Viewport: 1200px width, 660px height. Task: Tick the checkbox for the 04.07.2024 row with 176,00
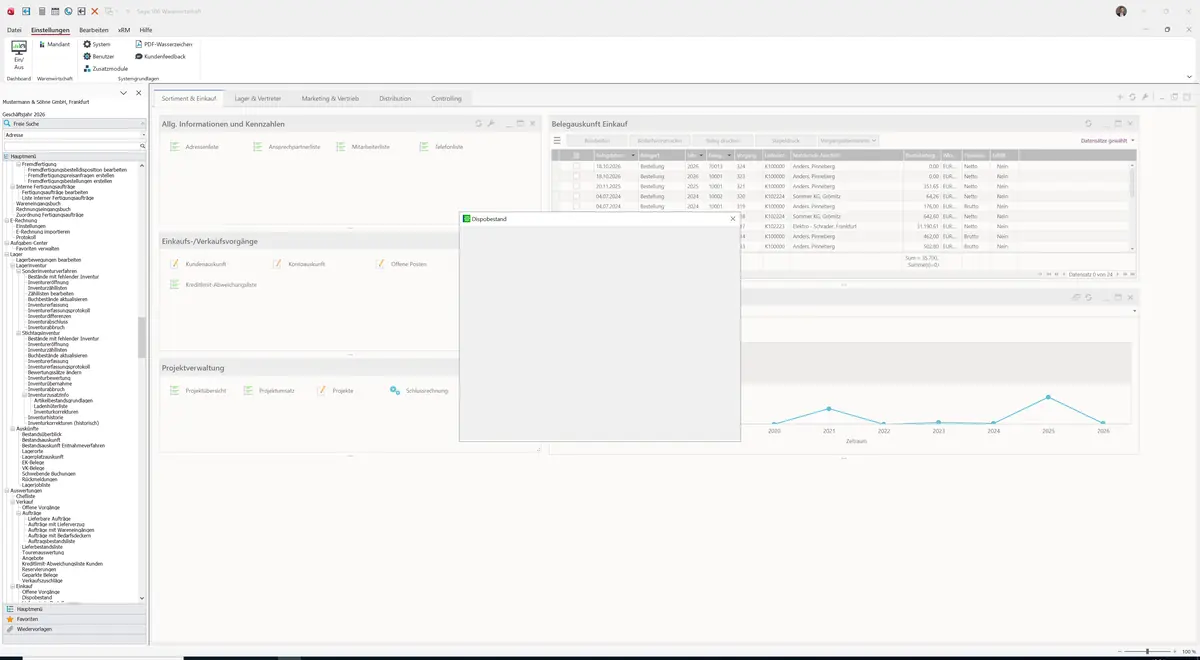click(x=576, y=206)
